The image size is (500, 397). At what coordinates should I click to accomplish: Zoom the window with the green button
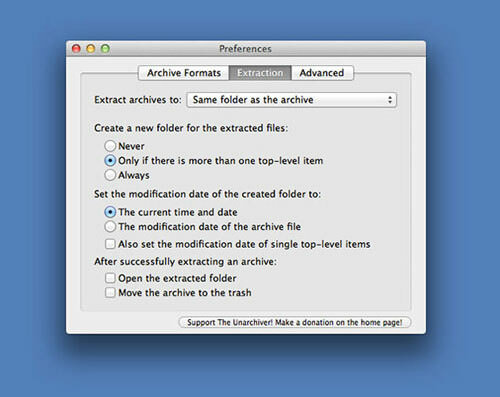105,49
